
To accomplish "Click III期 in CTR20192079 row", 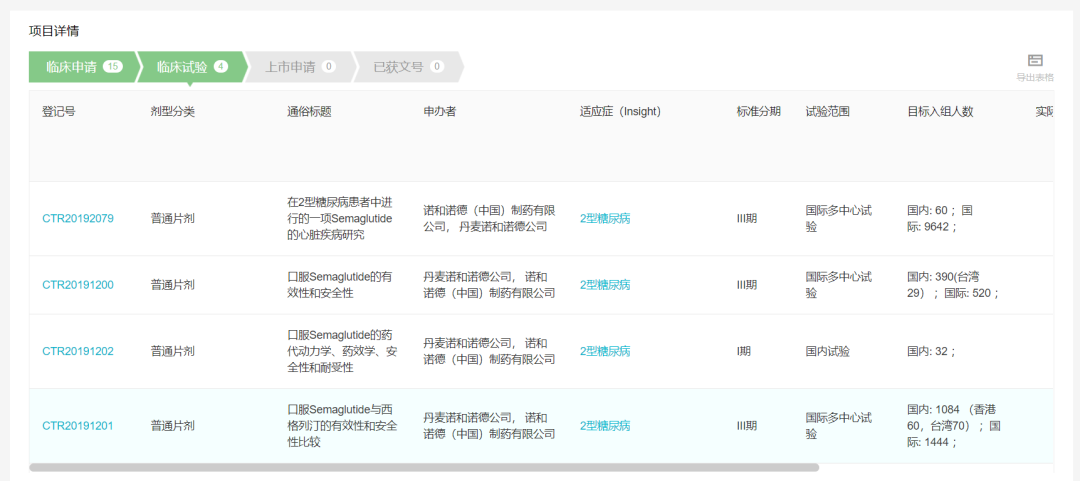I will (x=747, y=218).
